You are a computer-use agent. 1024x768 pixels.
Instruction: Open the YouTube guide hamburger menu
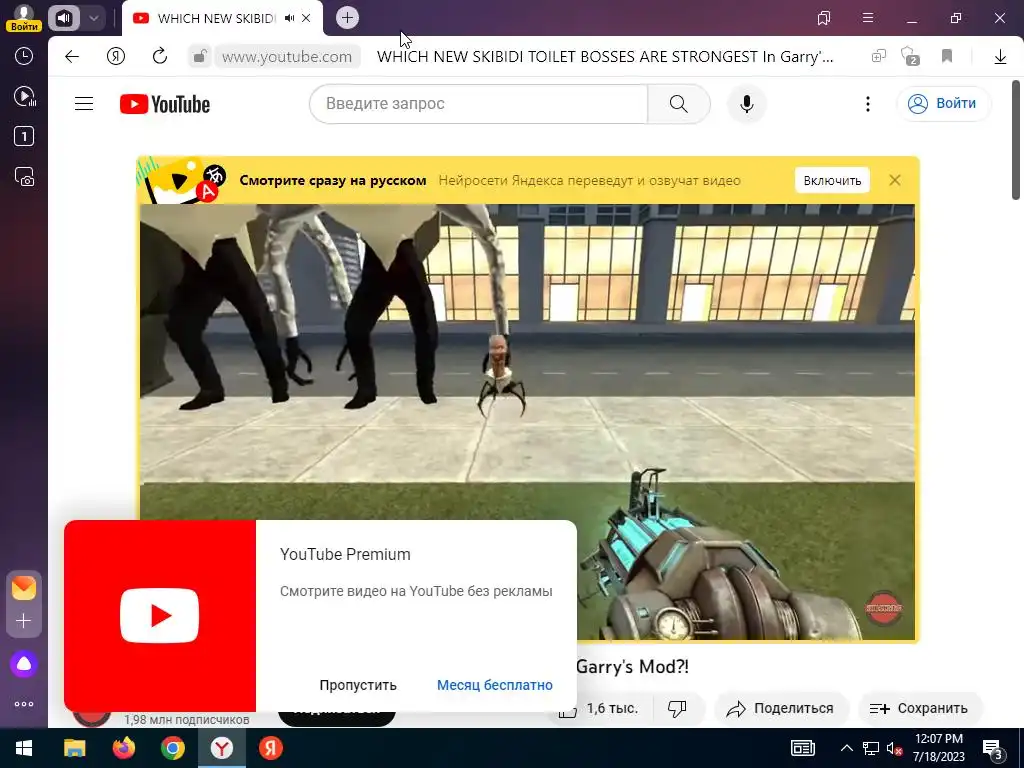tap(84, 104)
